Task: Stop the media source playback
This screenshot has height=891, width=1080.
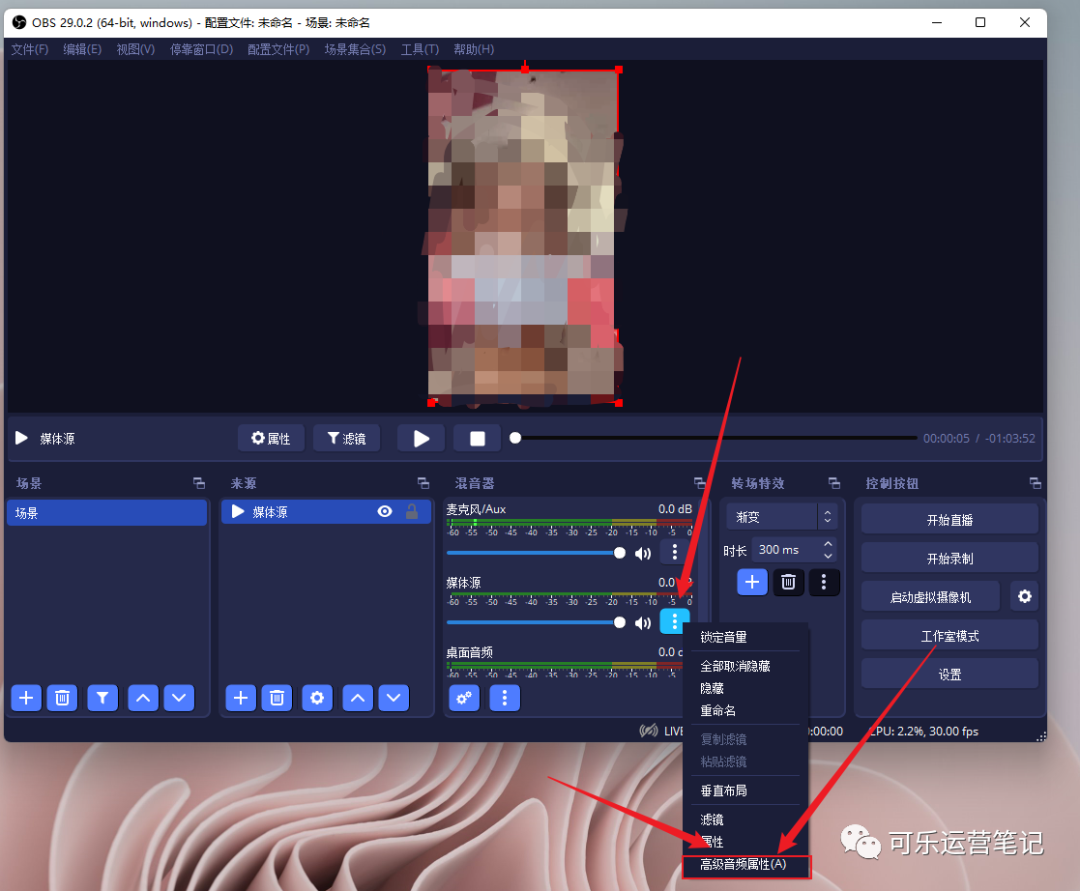Action: click(477, 439)
